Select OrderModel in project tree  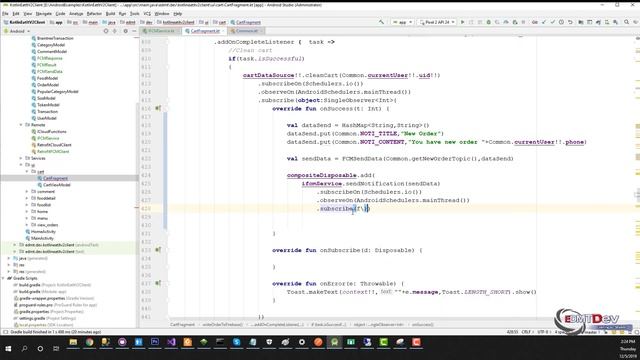[x=48, y=85]
